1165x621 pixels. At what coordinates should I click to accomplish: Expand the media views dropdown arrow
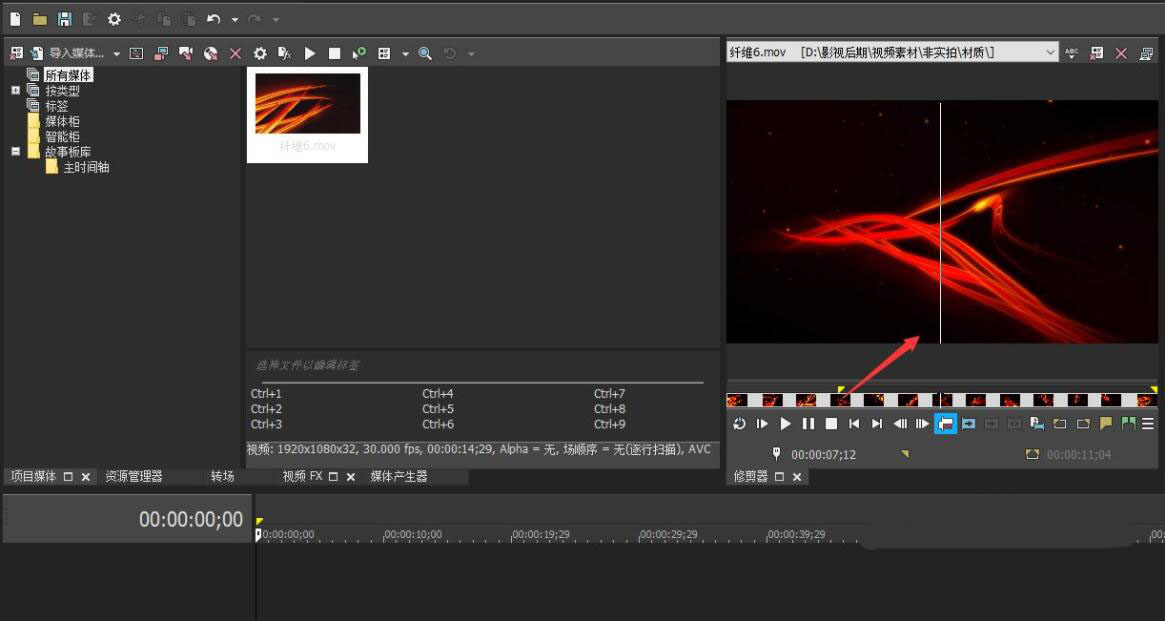coord(405,53)
